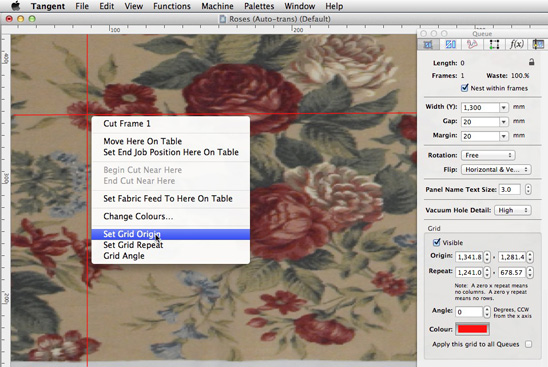Toggle Nest within frames checkbox
Viewport: 548px width, 367px height.
coord(464,88)
